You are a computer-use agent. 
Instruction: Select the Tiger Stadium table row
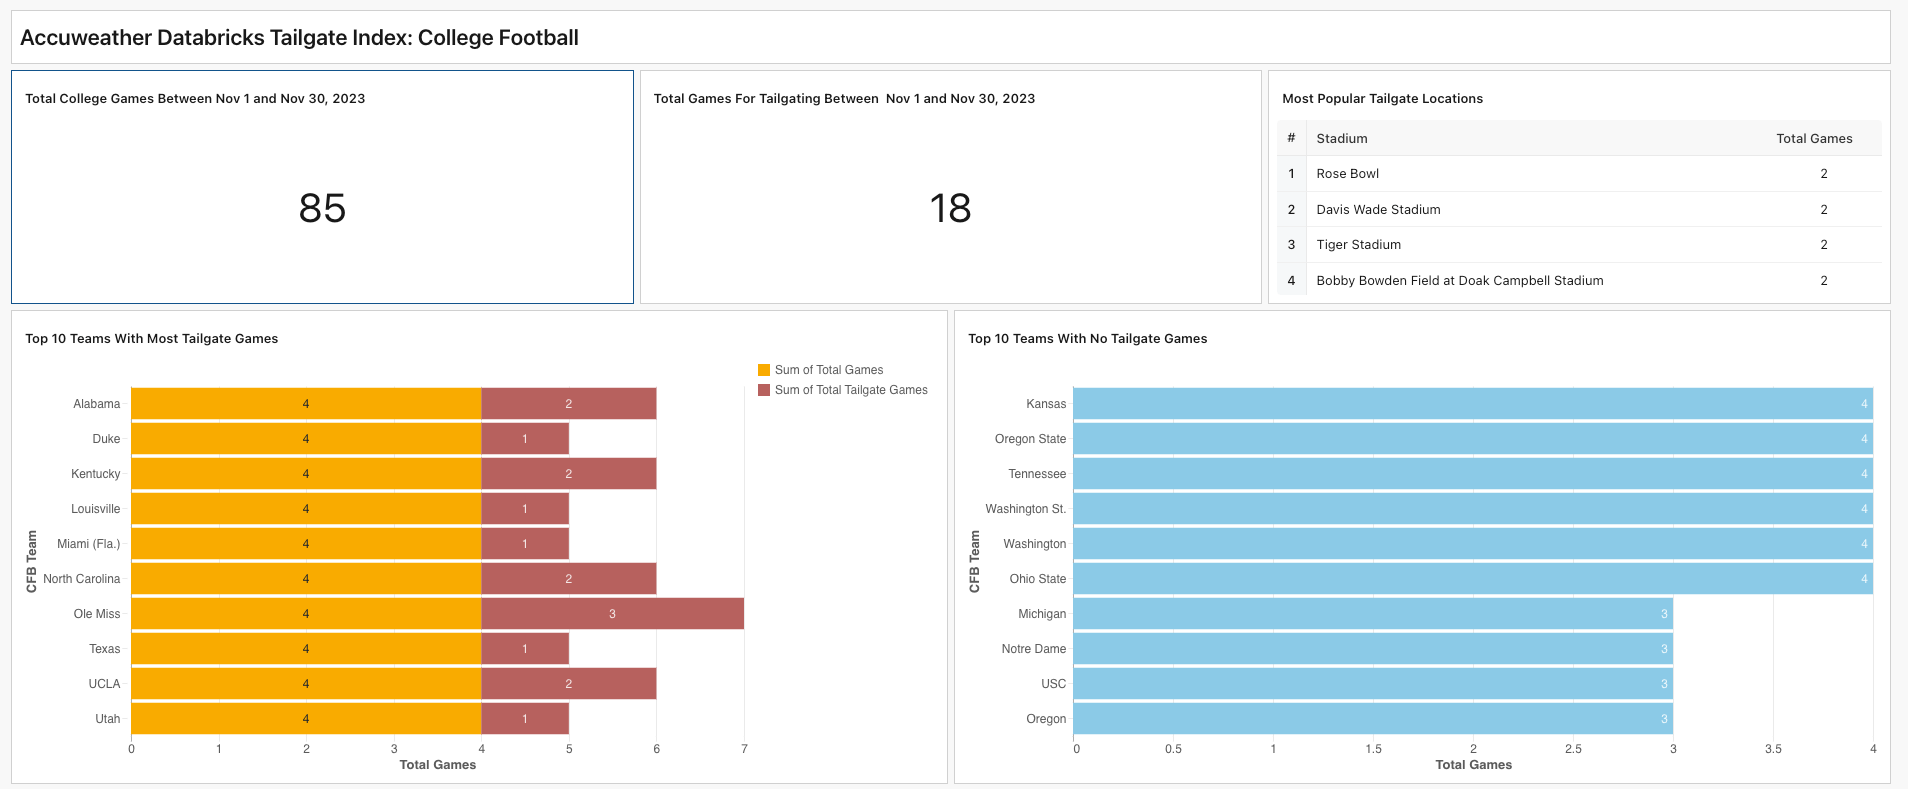coord(1358,245)
